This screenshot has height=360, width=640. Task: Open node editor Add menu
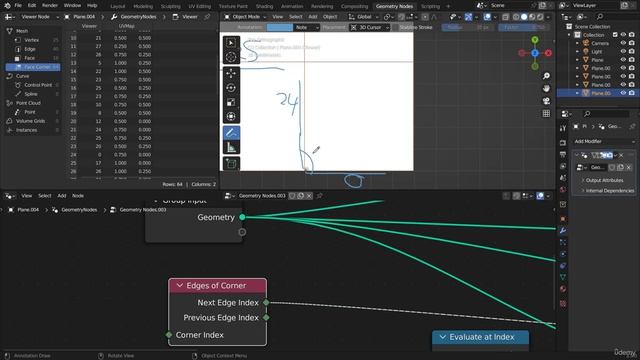[x=62, y=196]
